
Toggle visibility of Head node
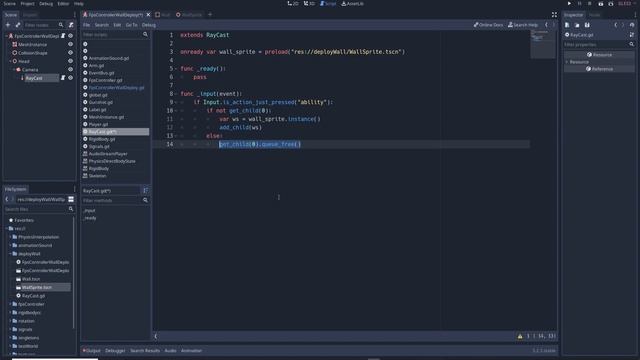(70, 61)
